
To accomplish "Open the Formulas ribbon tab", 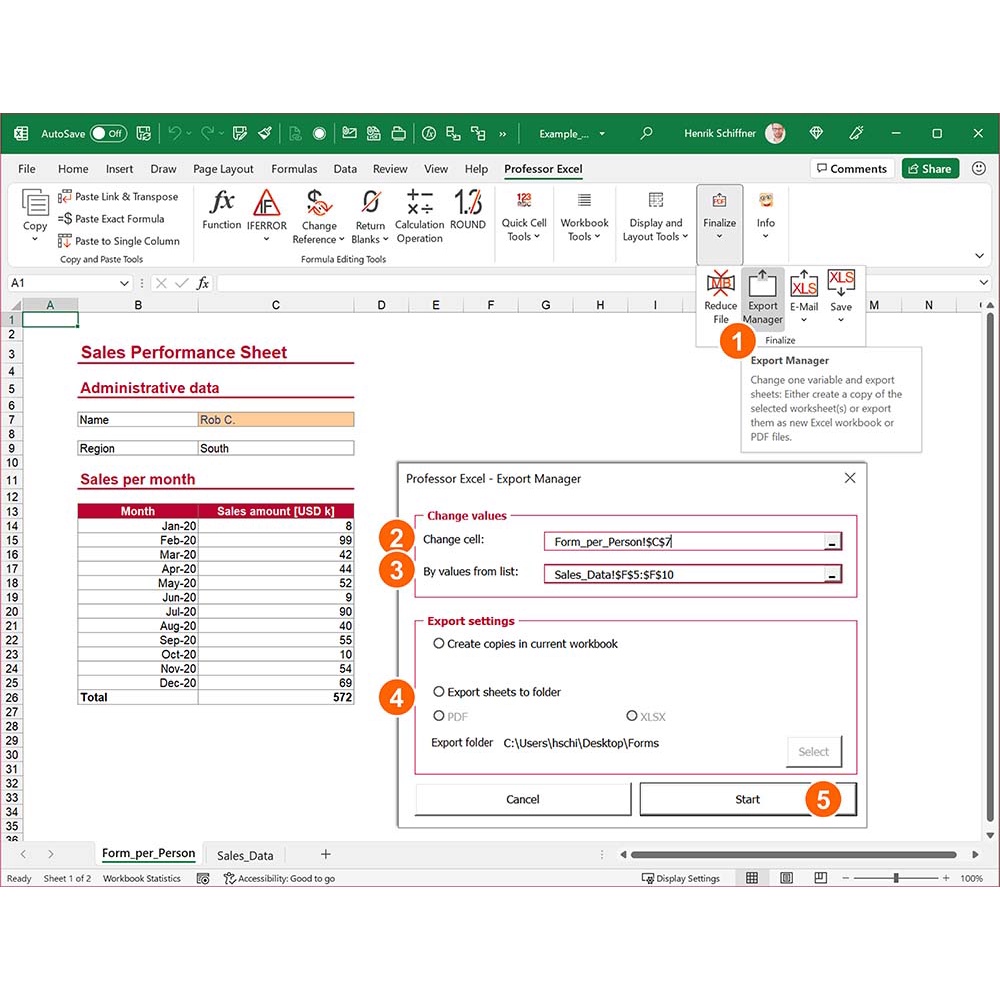I will point(294,169).
